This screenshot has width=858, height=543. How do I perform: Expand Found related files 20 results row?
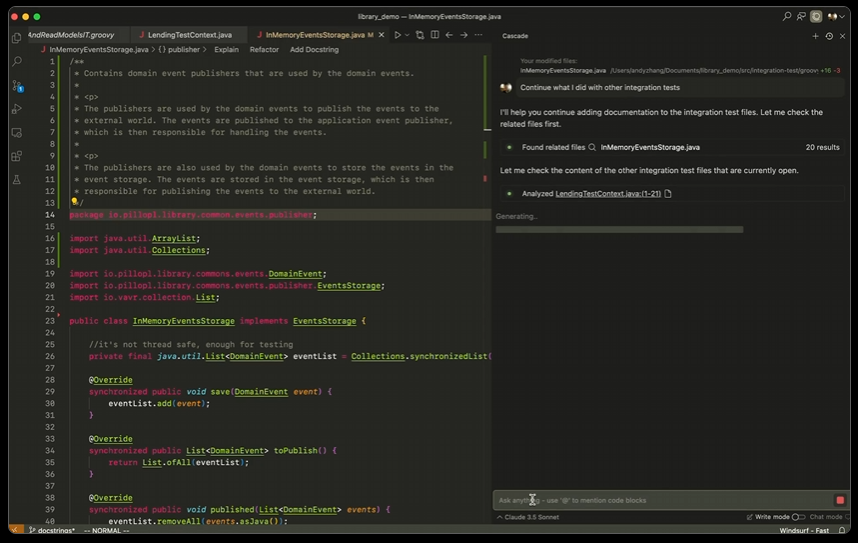(672, 147)
